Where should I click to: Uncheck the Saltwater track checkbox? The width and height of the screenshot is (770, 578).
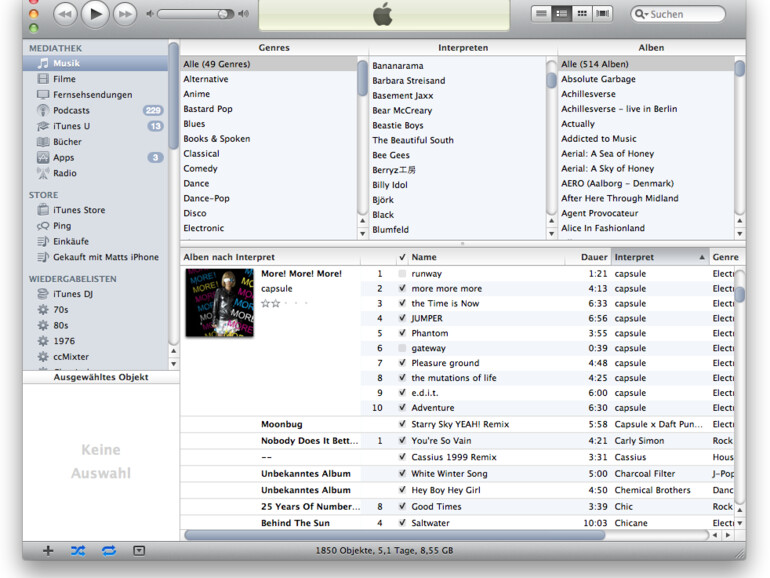(x=402, y=523)
